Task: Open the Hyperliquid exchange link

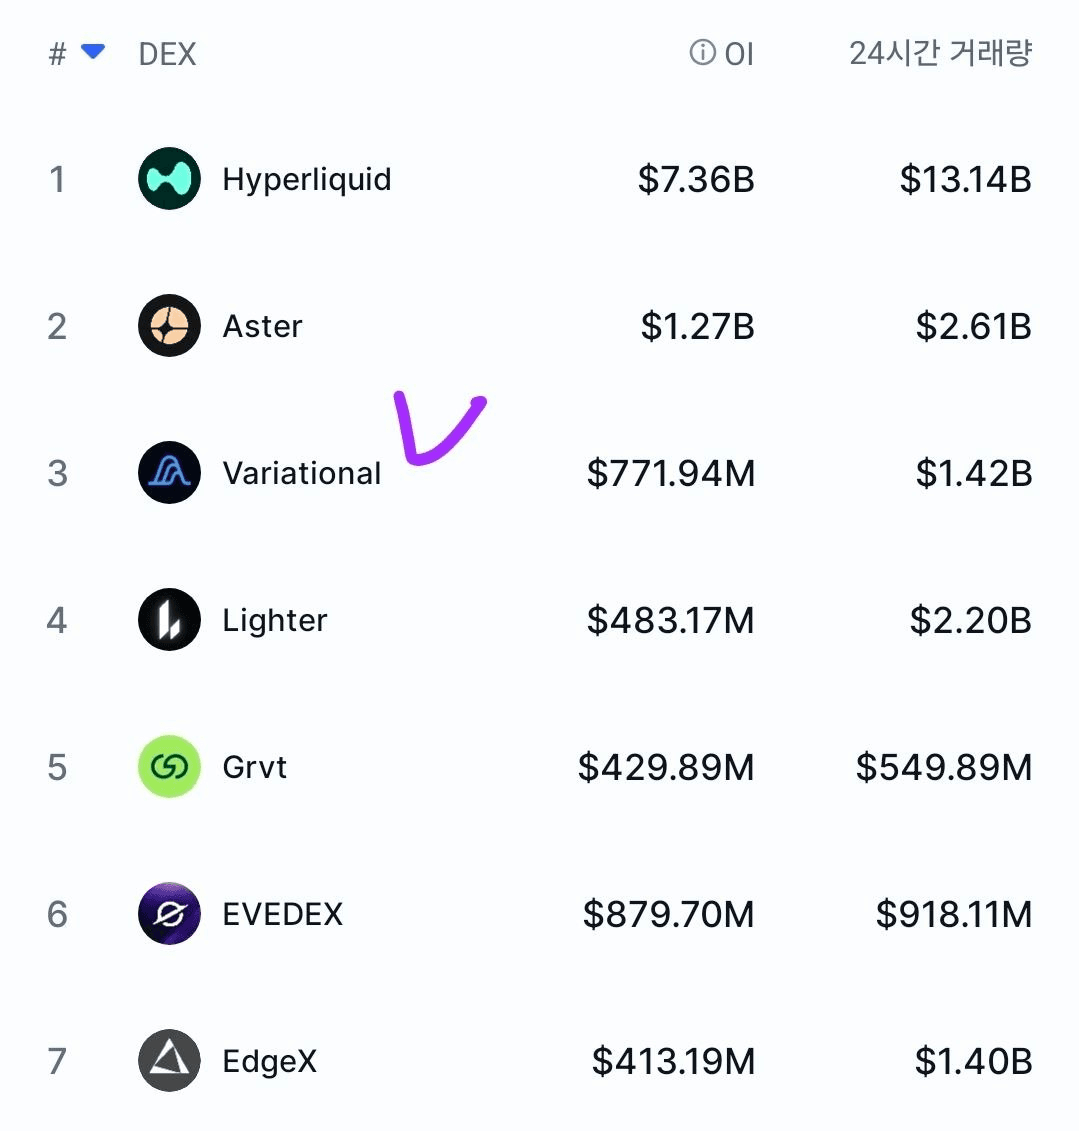Action: [307, 180]
